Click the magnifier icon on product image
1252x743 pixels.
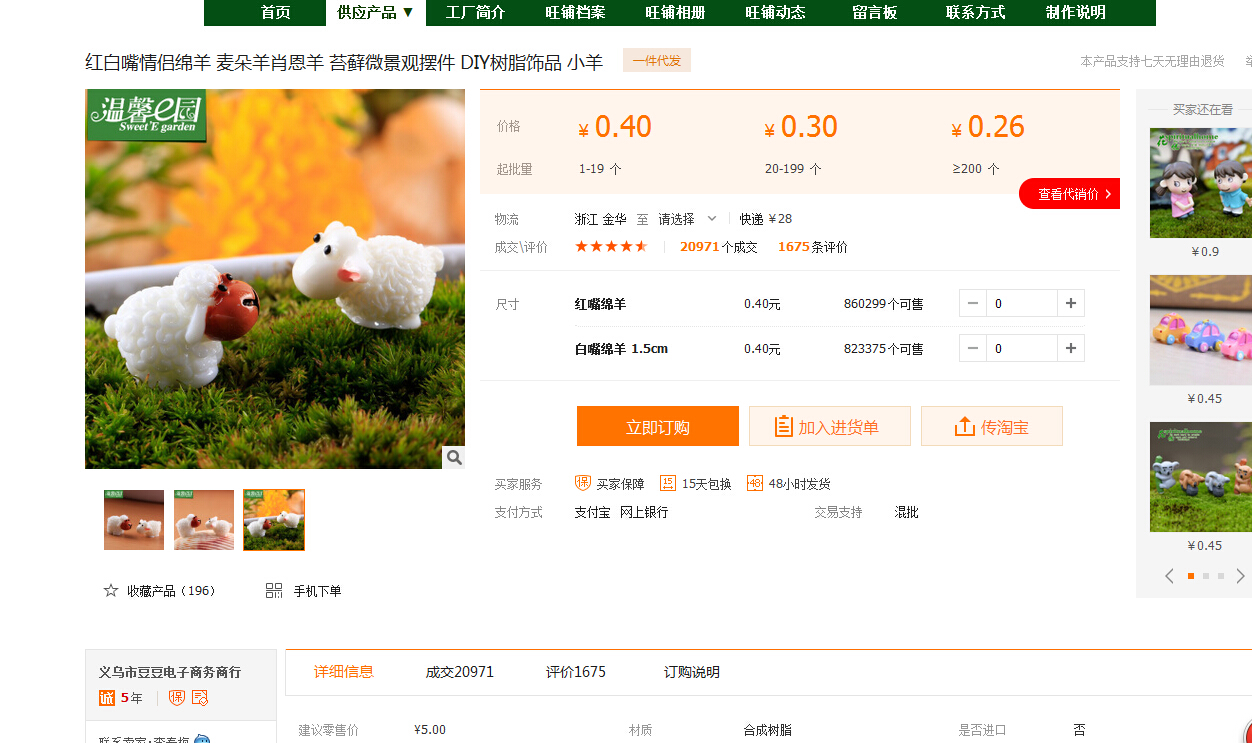[x=454, y=457]
